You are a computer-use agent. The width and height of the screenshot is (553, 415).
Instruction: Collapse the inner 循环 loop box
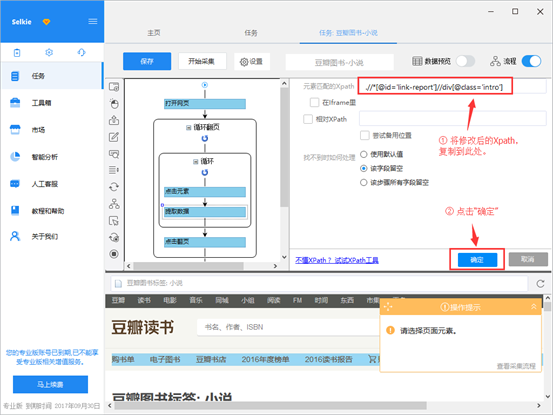coord(195,162)
